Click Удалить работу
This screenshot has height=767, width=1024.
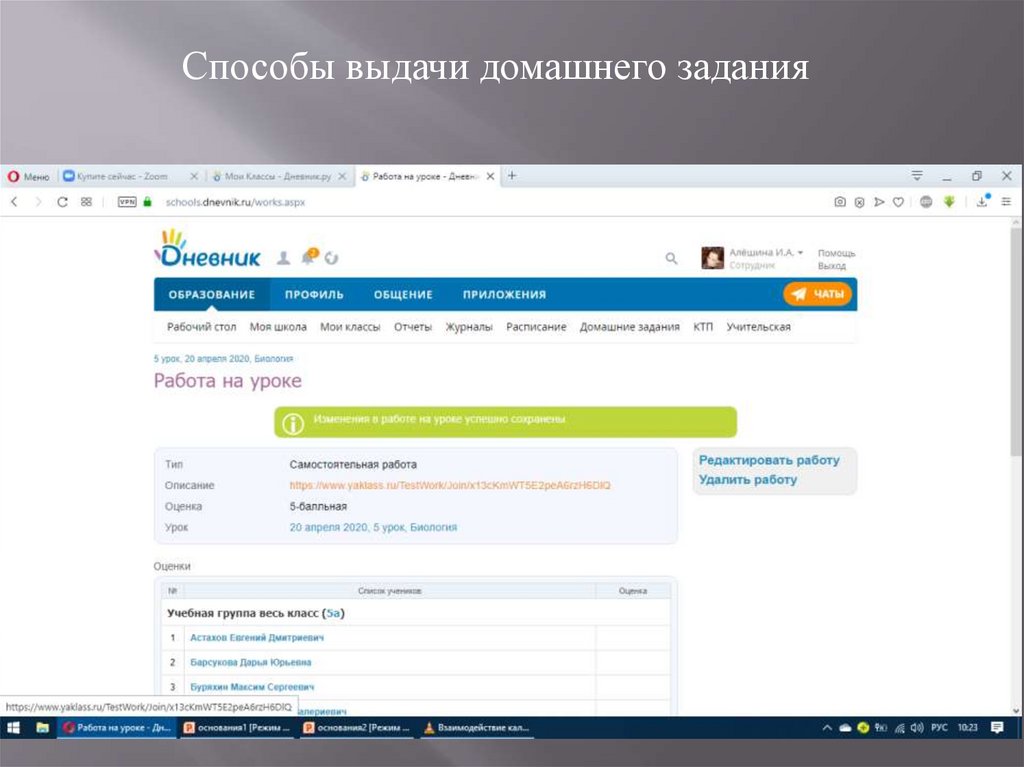[748, 480]
